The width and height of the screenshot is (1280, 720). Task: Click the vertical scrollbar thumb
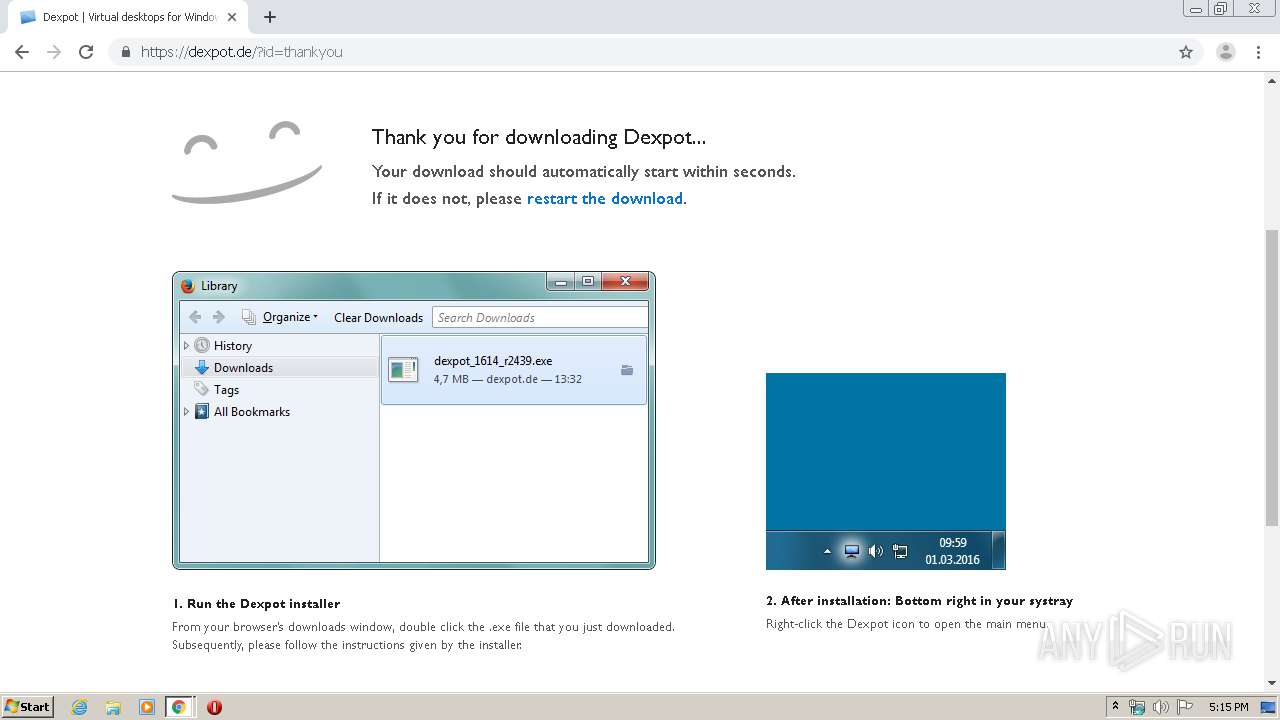[x=1272, y=377]
